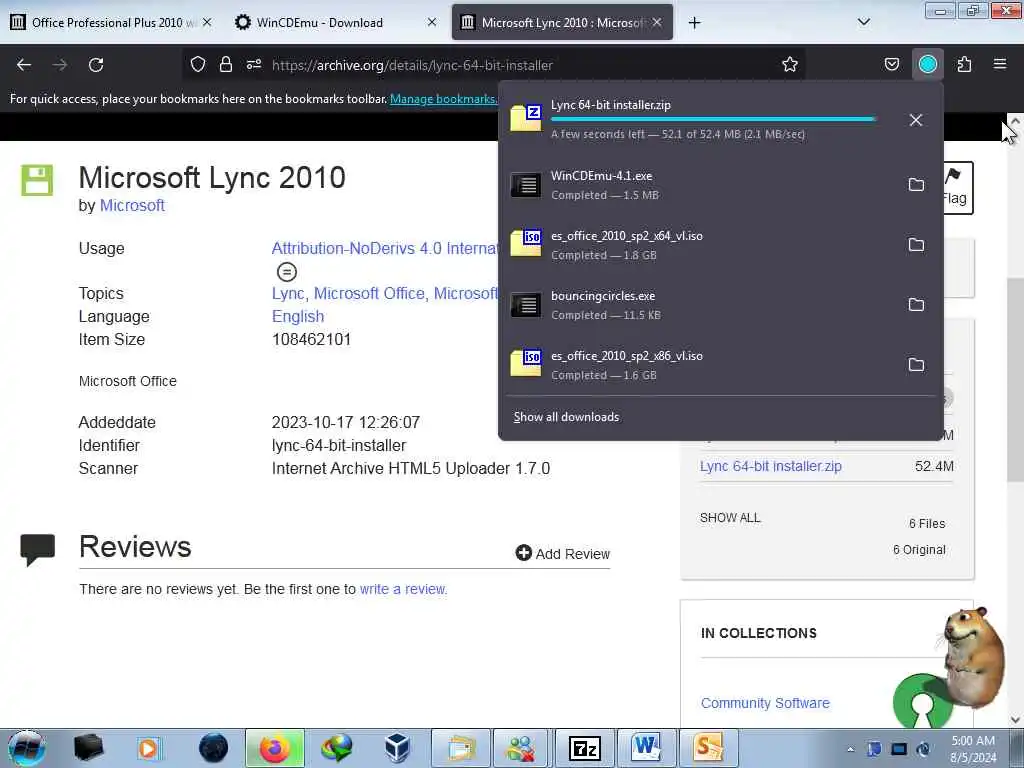Open the Microsoft Office topic link
Image resolution: width=1024 pixels, height=768 pixels.
point(370,294)
